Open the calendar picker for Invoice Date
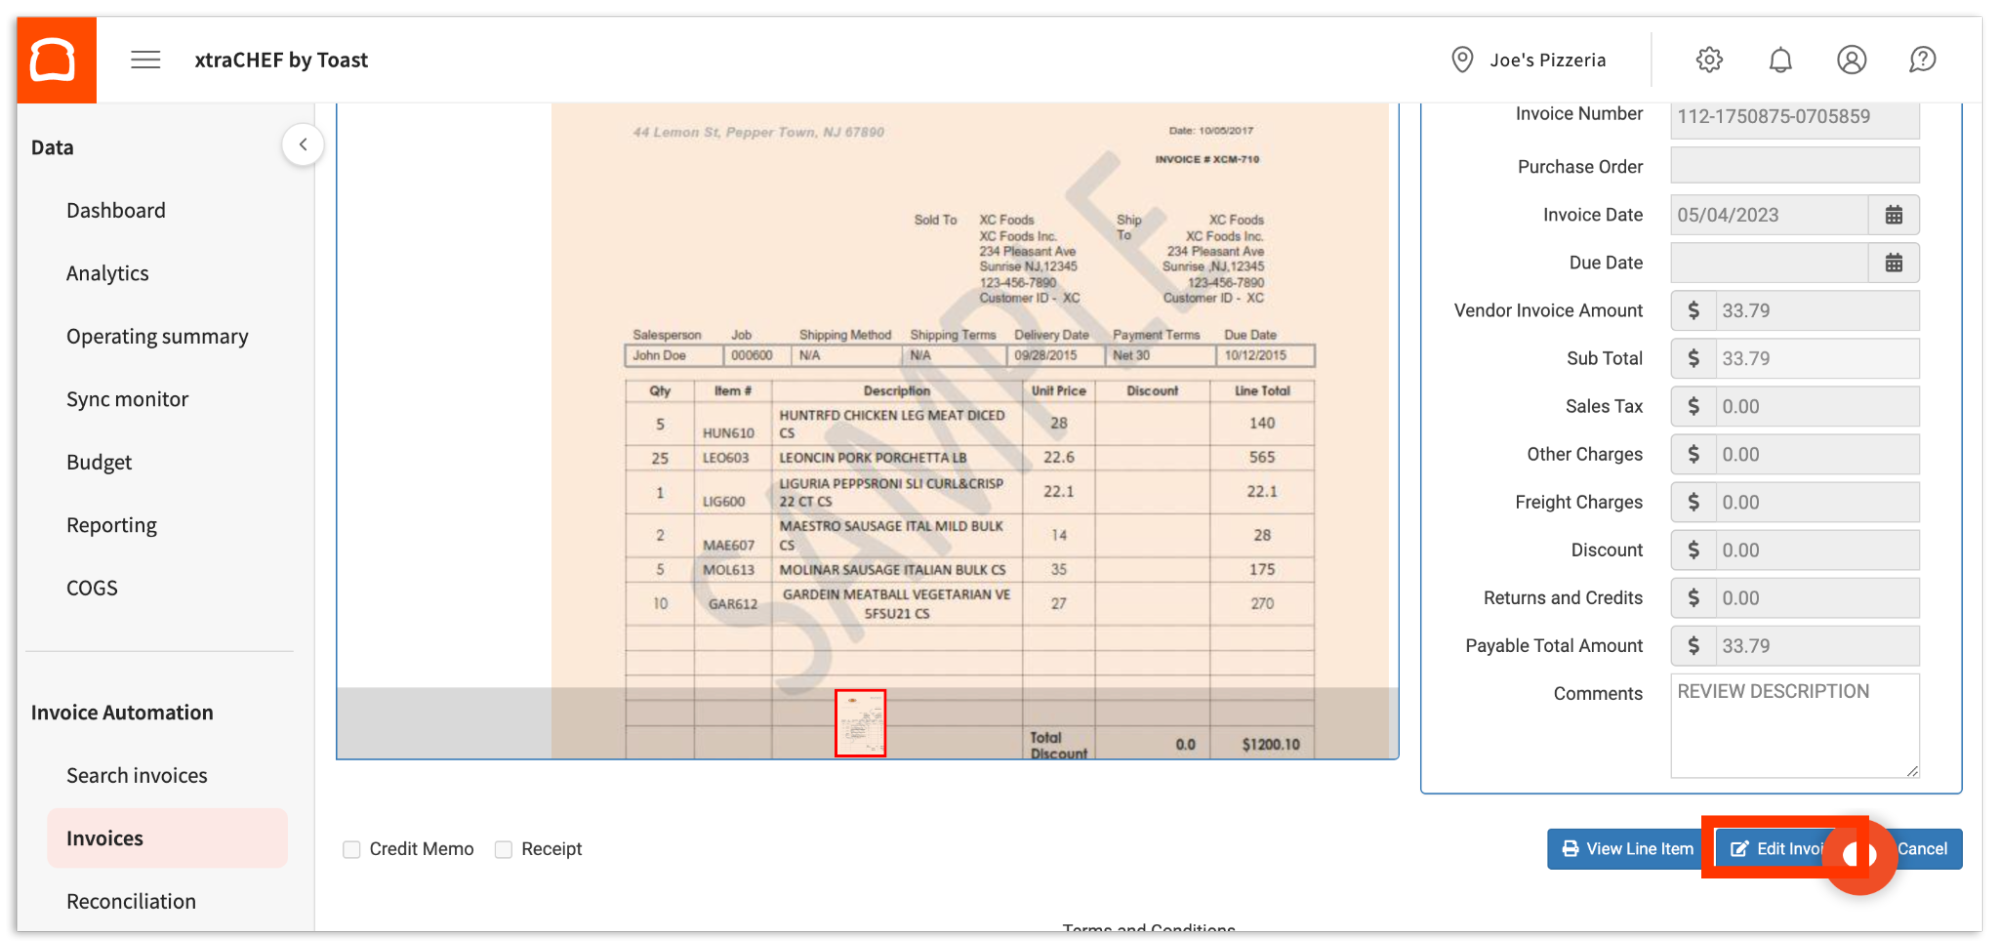 [1894, 214]
